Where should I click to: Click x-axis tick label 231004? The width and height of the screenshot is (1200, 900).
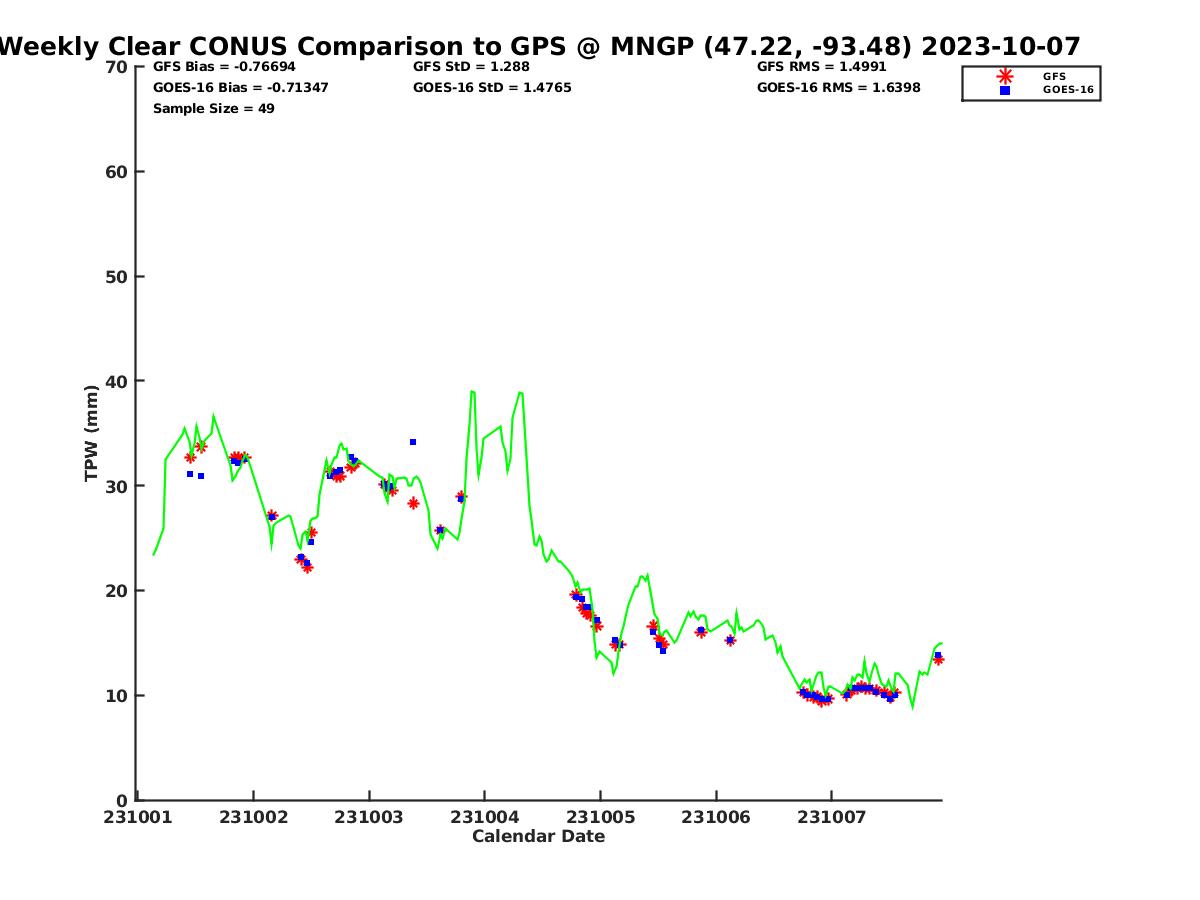[484, 817]
